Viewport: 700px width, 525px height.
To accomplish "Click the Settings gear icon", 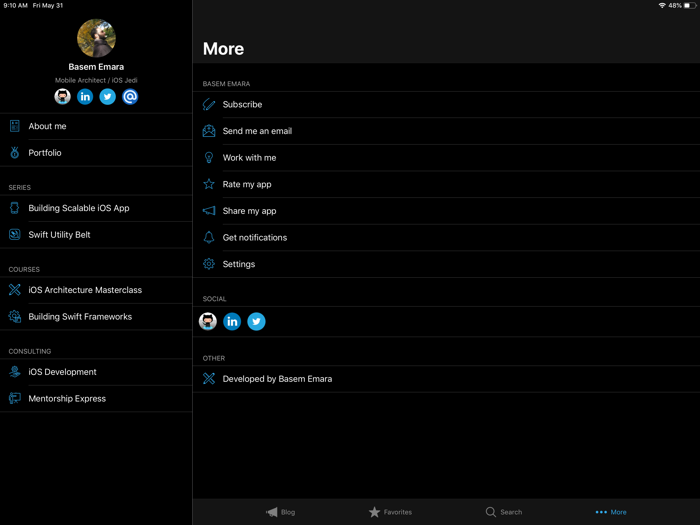I will [208, 264].
